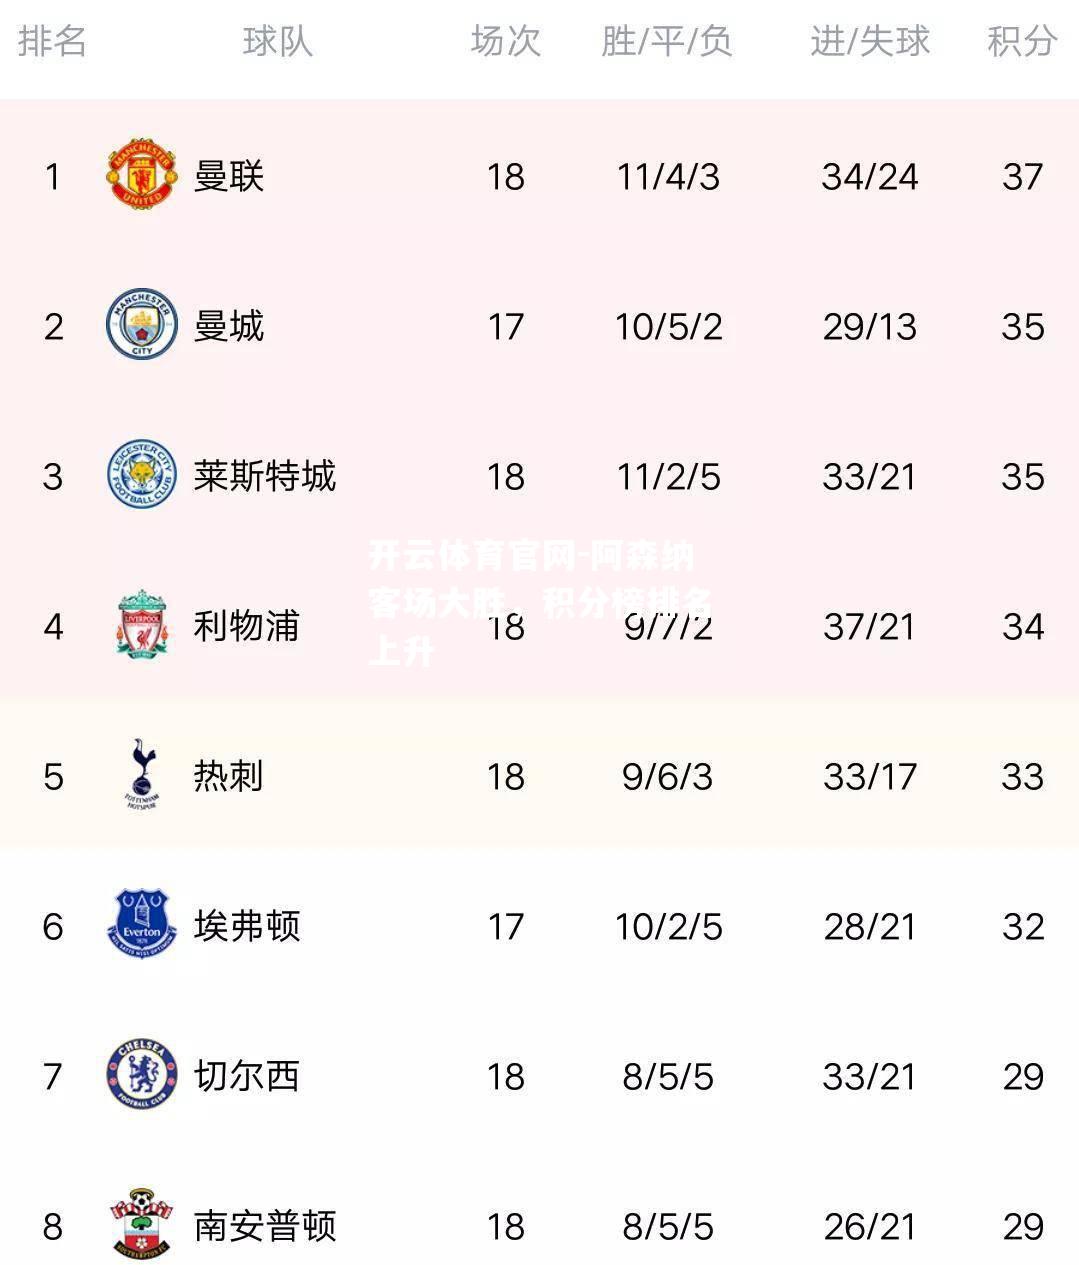
Task: Click the 埃弗顿 team name
Action: click(247, 926)
